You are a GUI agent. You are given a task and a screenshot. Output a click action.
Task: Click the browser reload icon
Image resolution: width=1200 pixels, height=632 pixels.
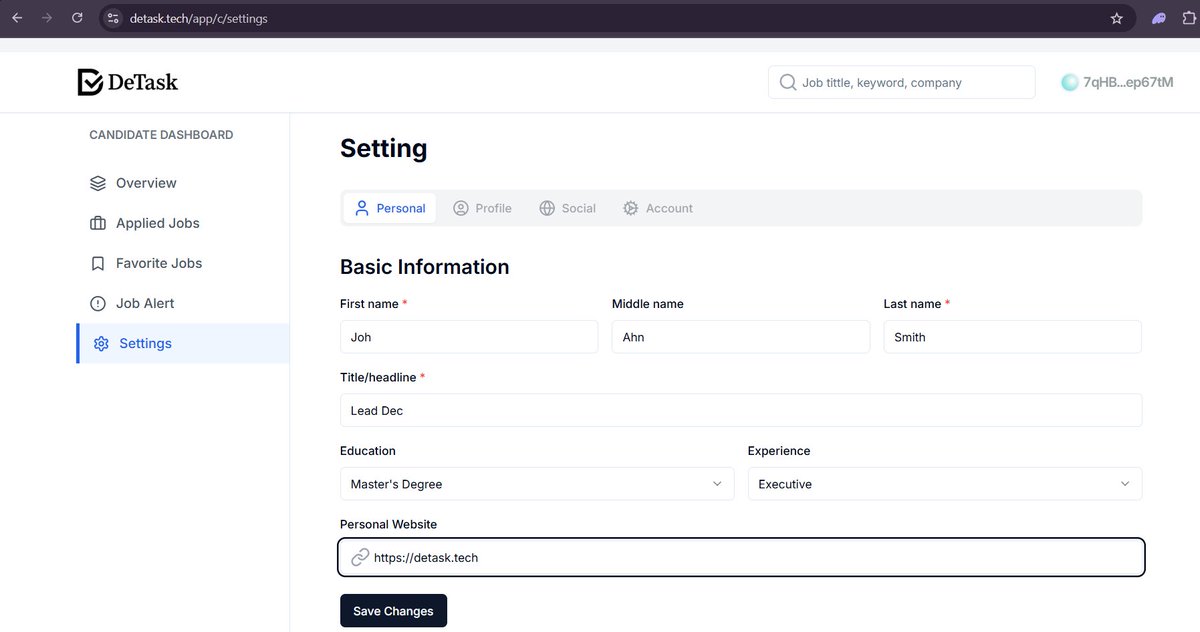click(76, 17)
